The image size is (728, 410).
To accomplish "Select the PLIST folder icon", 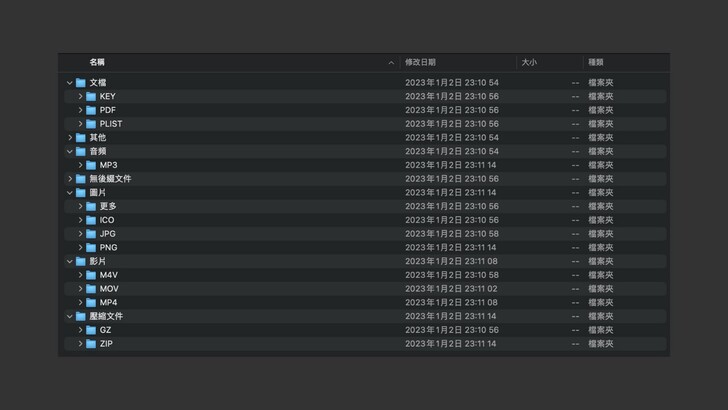I will (x=91, y=124).
